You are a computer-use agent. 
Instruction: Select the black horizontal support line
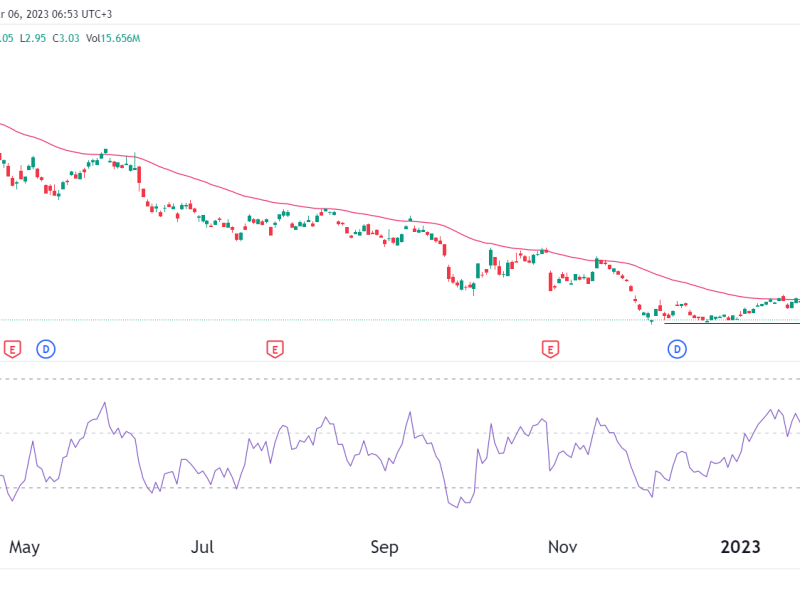[730, 323]
